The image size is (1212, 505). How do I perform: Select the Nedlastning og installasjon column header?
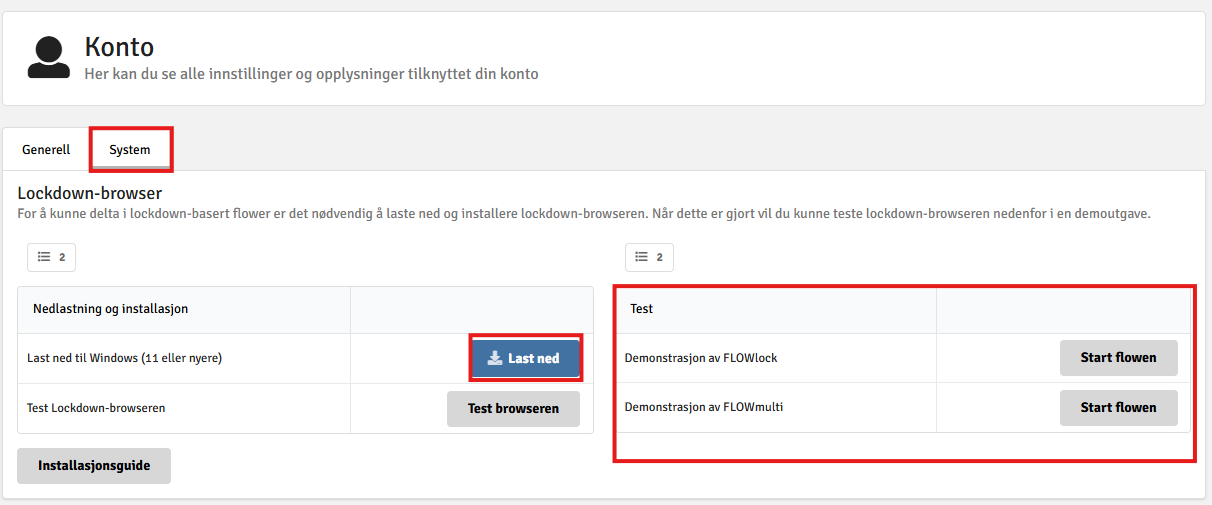coord(184,309)
